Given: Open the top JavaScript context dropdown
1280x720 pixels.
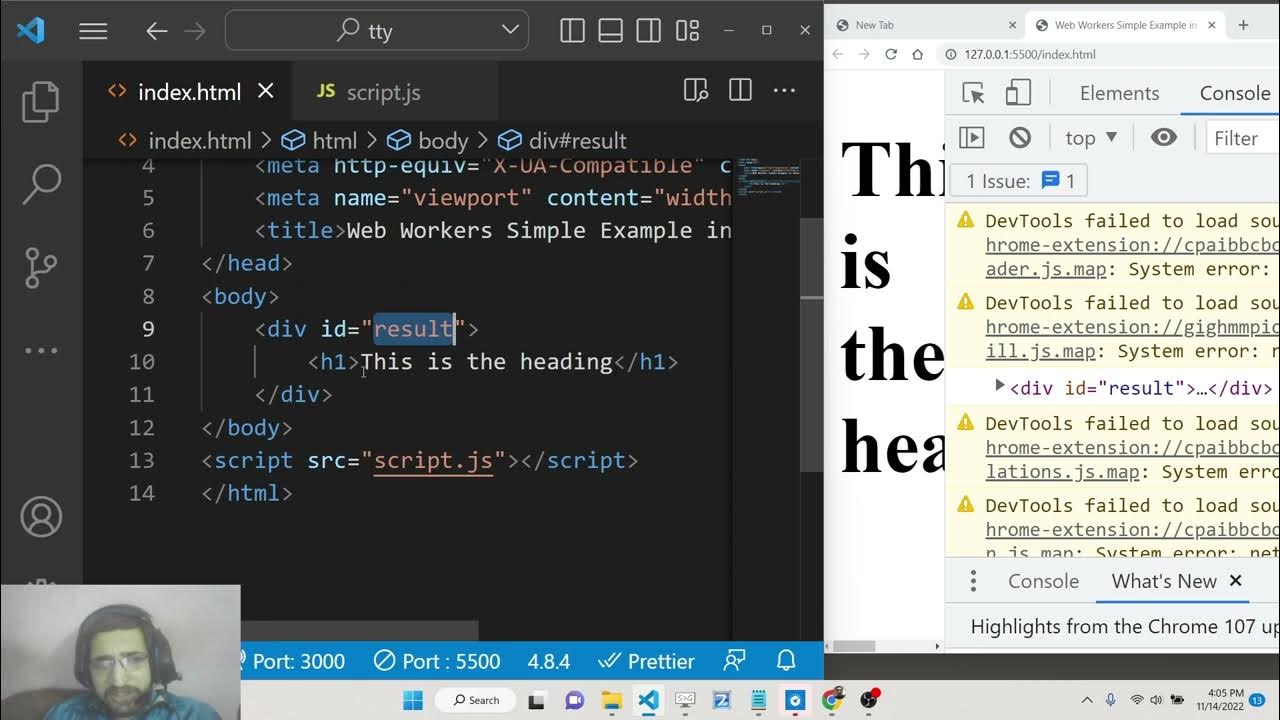Looking at the screenshot, I should [x=1090, y=138].
